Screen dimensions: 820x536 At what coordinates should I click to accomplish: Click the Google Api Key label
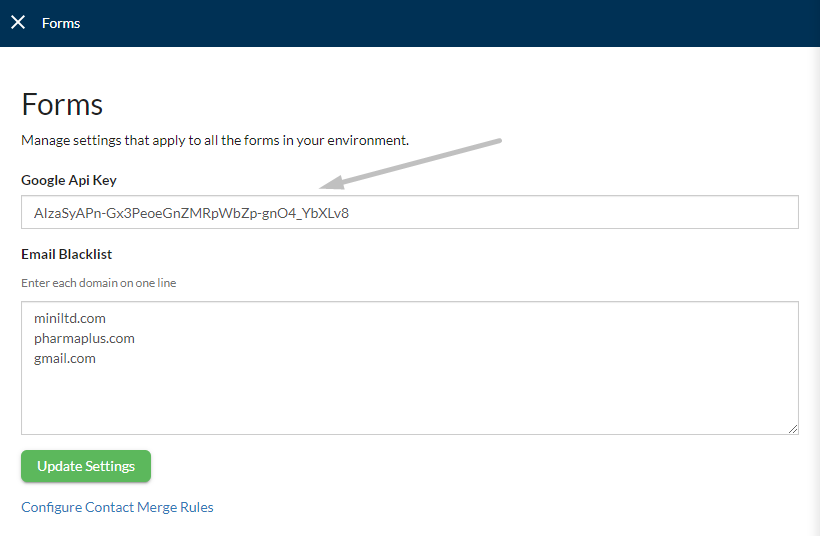pos(69,180)
